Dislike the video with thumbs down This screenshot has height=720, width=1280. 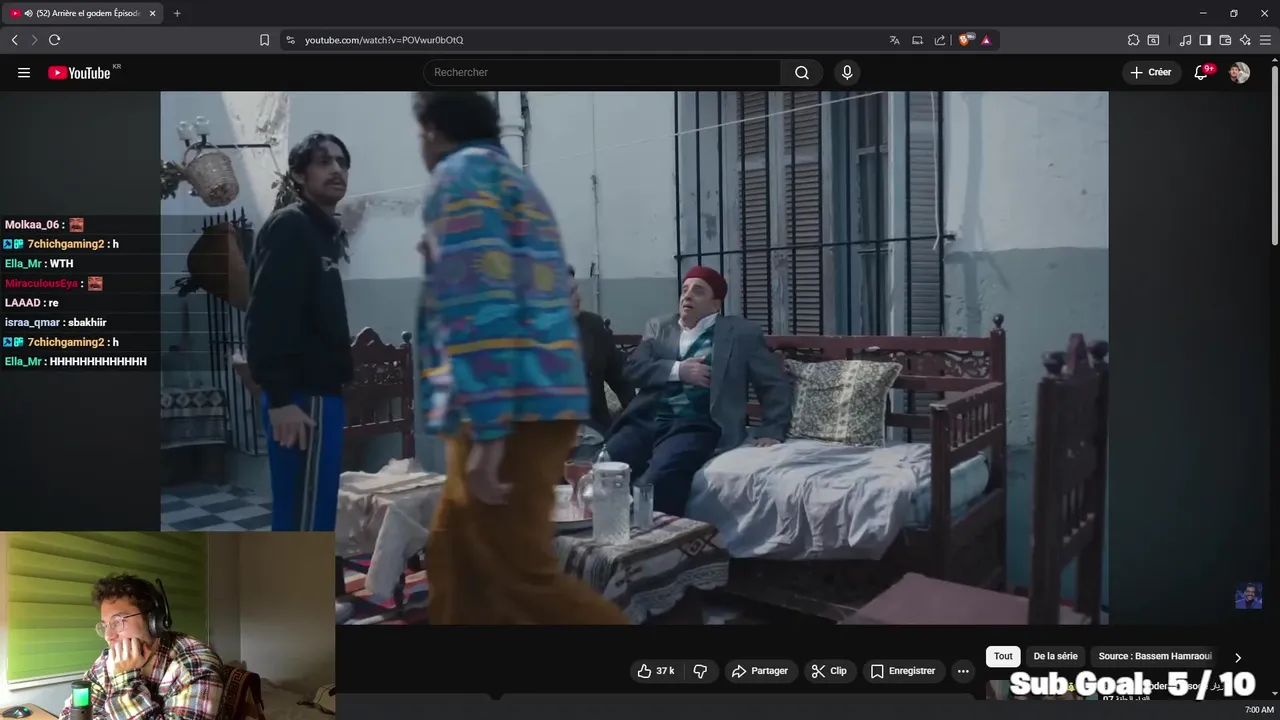(x=700, y=671)
